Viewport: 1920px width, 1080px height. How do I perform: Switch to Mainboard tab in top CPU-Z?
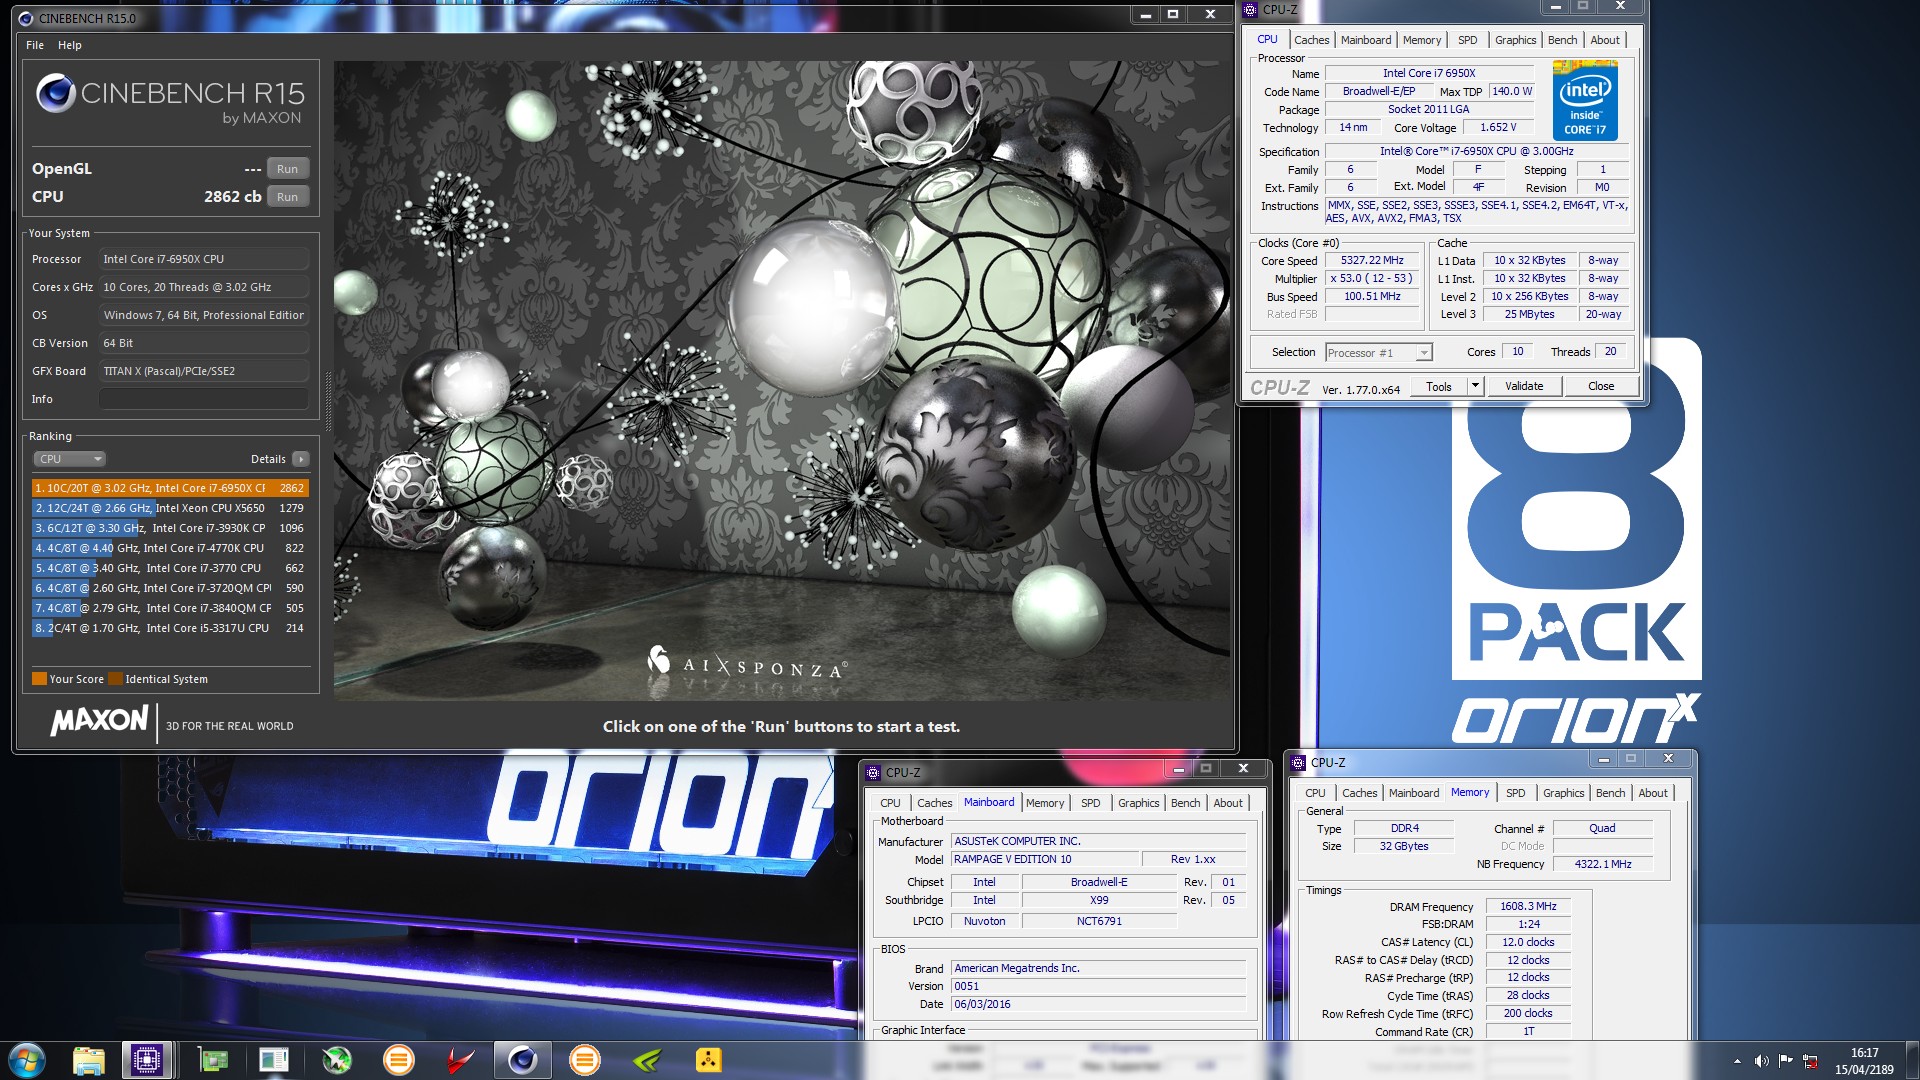[1366, 40]
